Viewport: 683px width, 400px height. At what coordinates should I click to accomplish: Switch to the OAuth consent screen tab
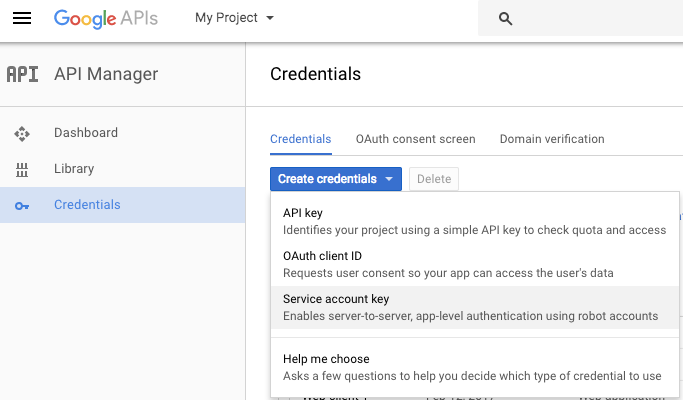tap(416, 139)
